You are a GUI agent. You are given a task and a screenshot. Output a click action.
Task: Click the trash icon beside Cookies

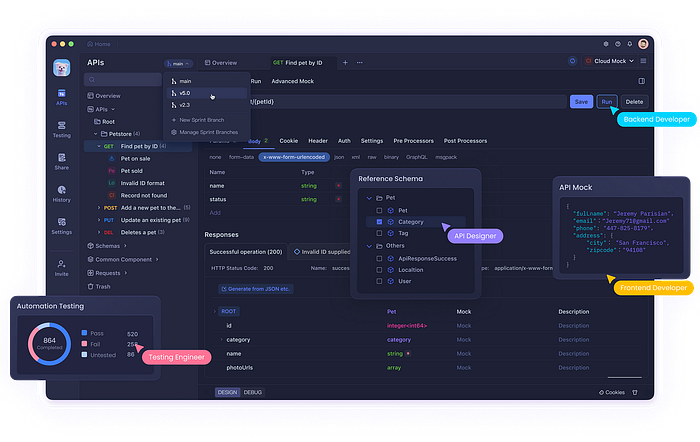tap(635, 392)
